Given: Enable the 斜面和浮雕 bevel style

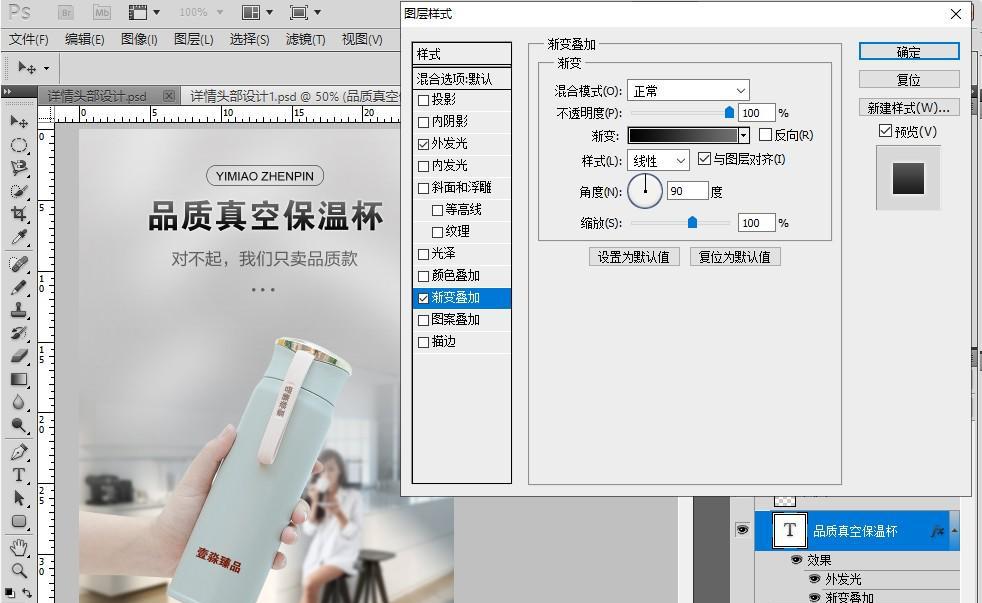Looking at the screenshot, I should (x=423, y=188).
